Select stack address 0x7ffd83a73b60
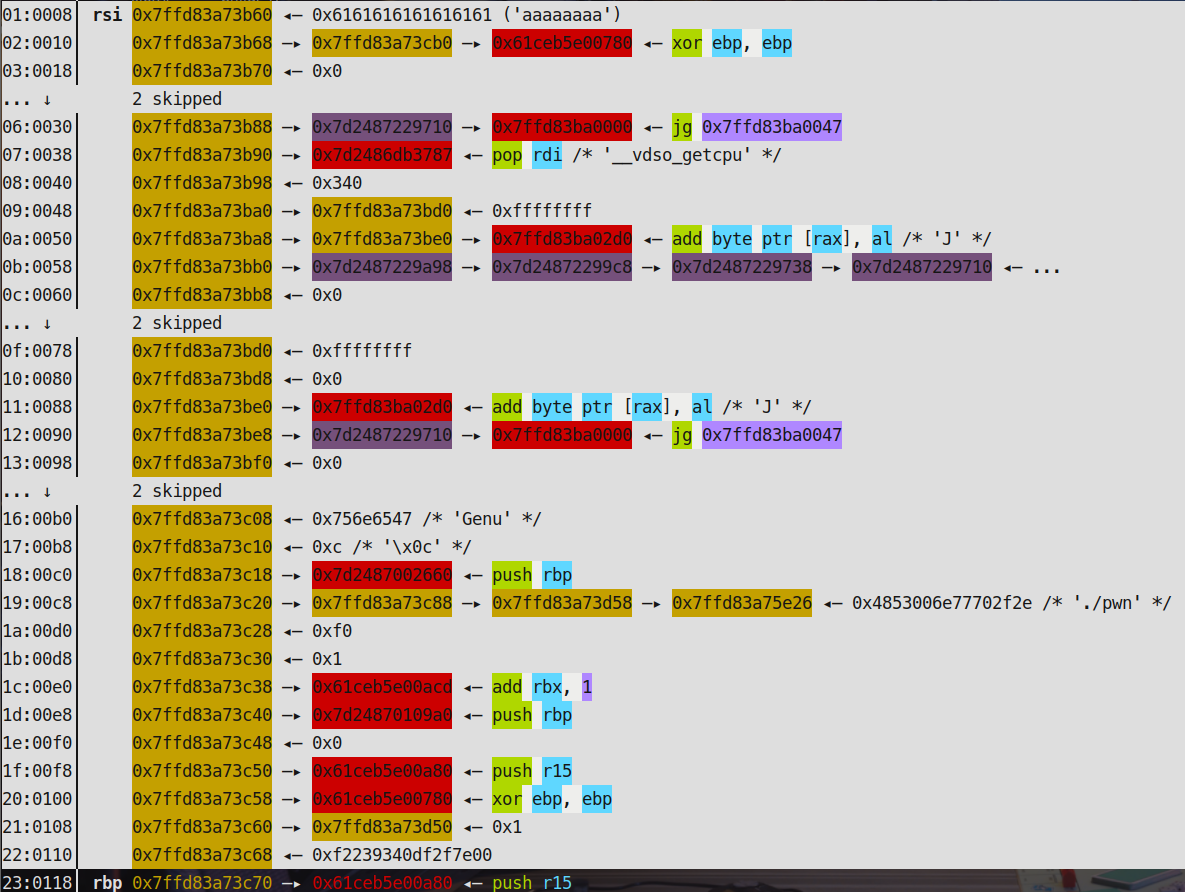This screenshot has width=1185, height=892. click(201, 15)
